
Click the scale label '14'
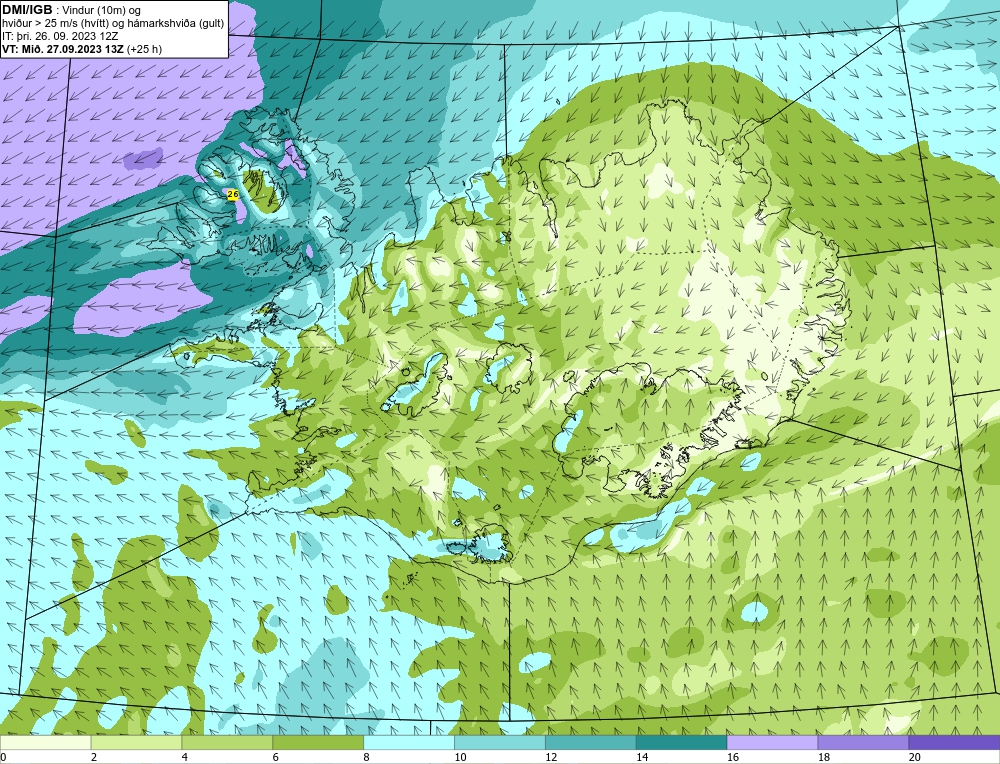tap(642, 757)
